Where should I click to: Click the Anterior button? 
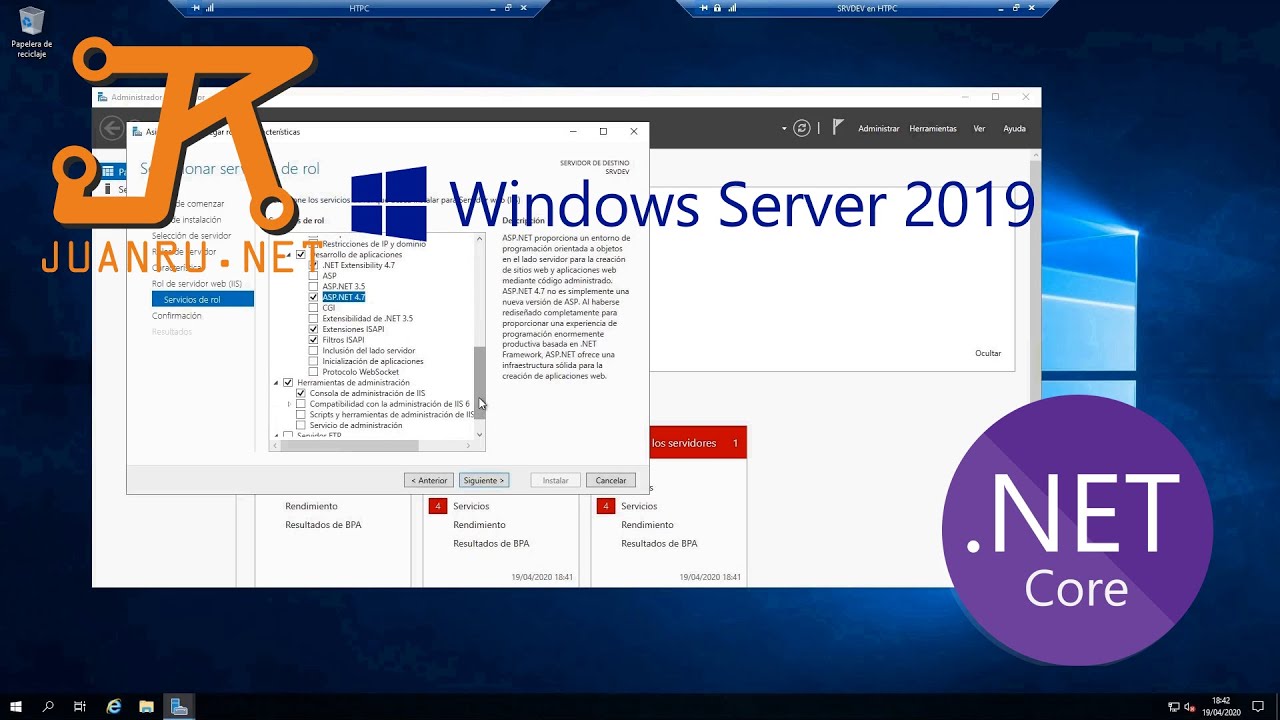430,481
